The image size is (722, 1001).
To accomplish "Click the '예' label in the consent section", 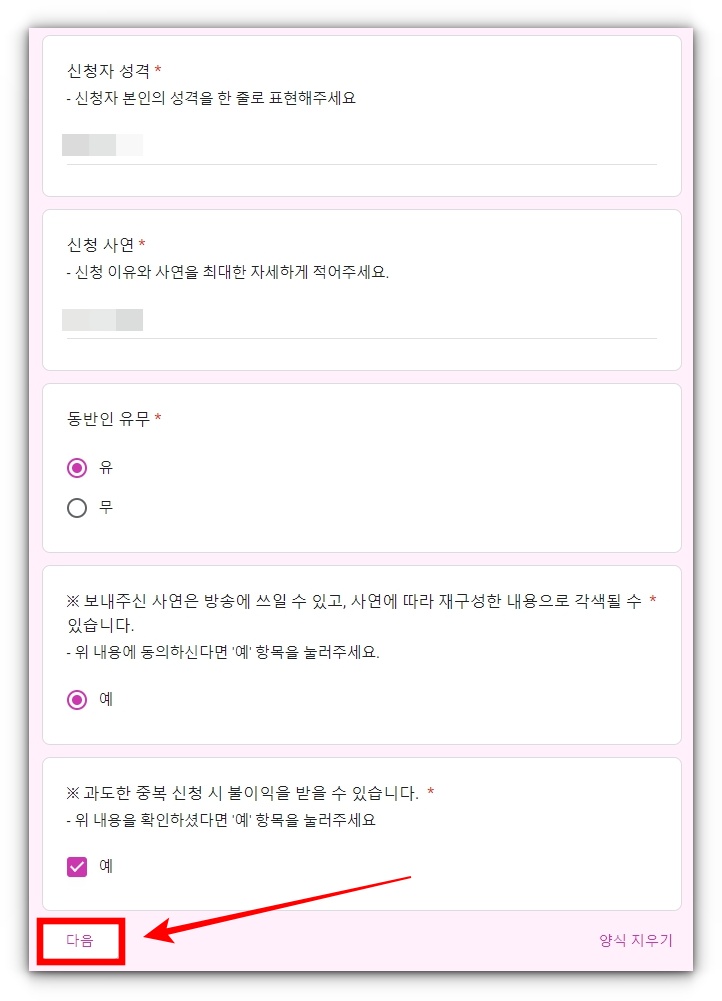I will pyautogui.click(x=106, y=700).
